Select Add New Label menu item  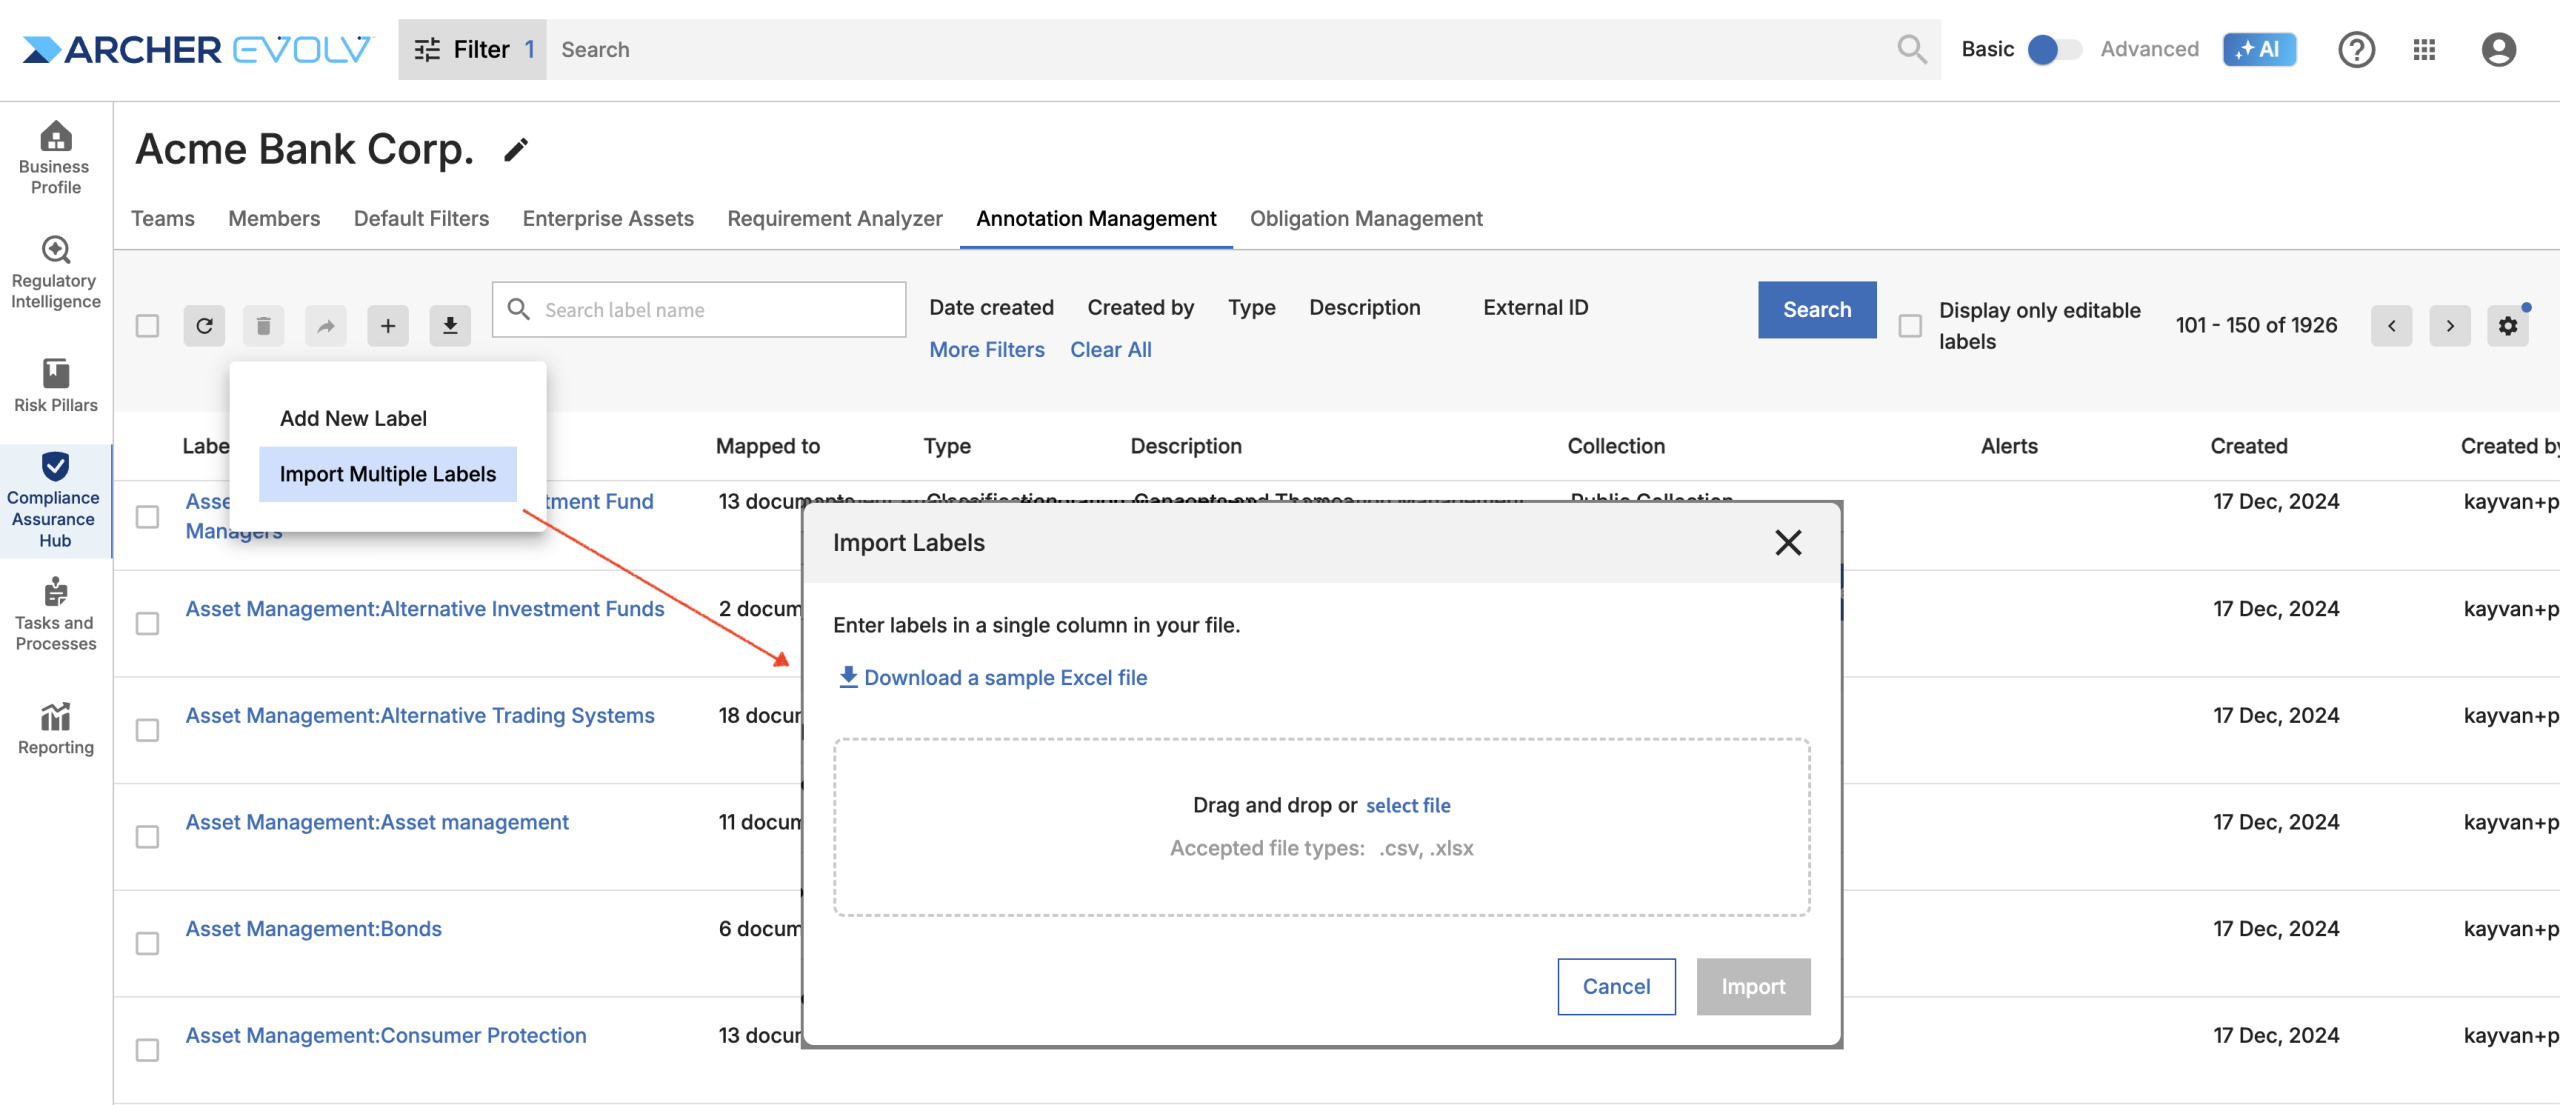(x=353, y=418)
